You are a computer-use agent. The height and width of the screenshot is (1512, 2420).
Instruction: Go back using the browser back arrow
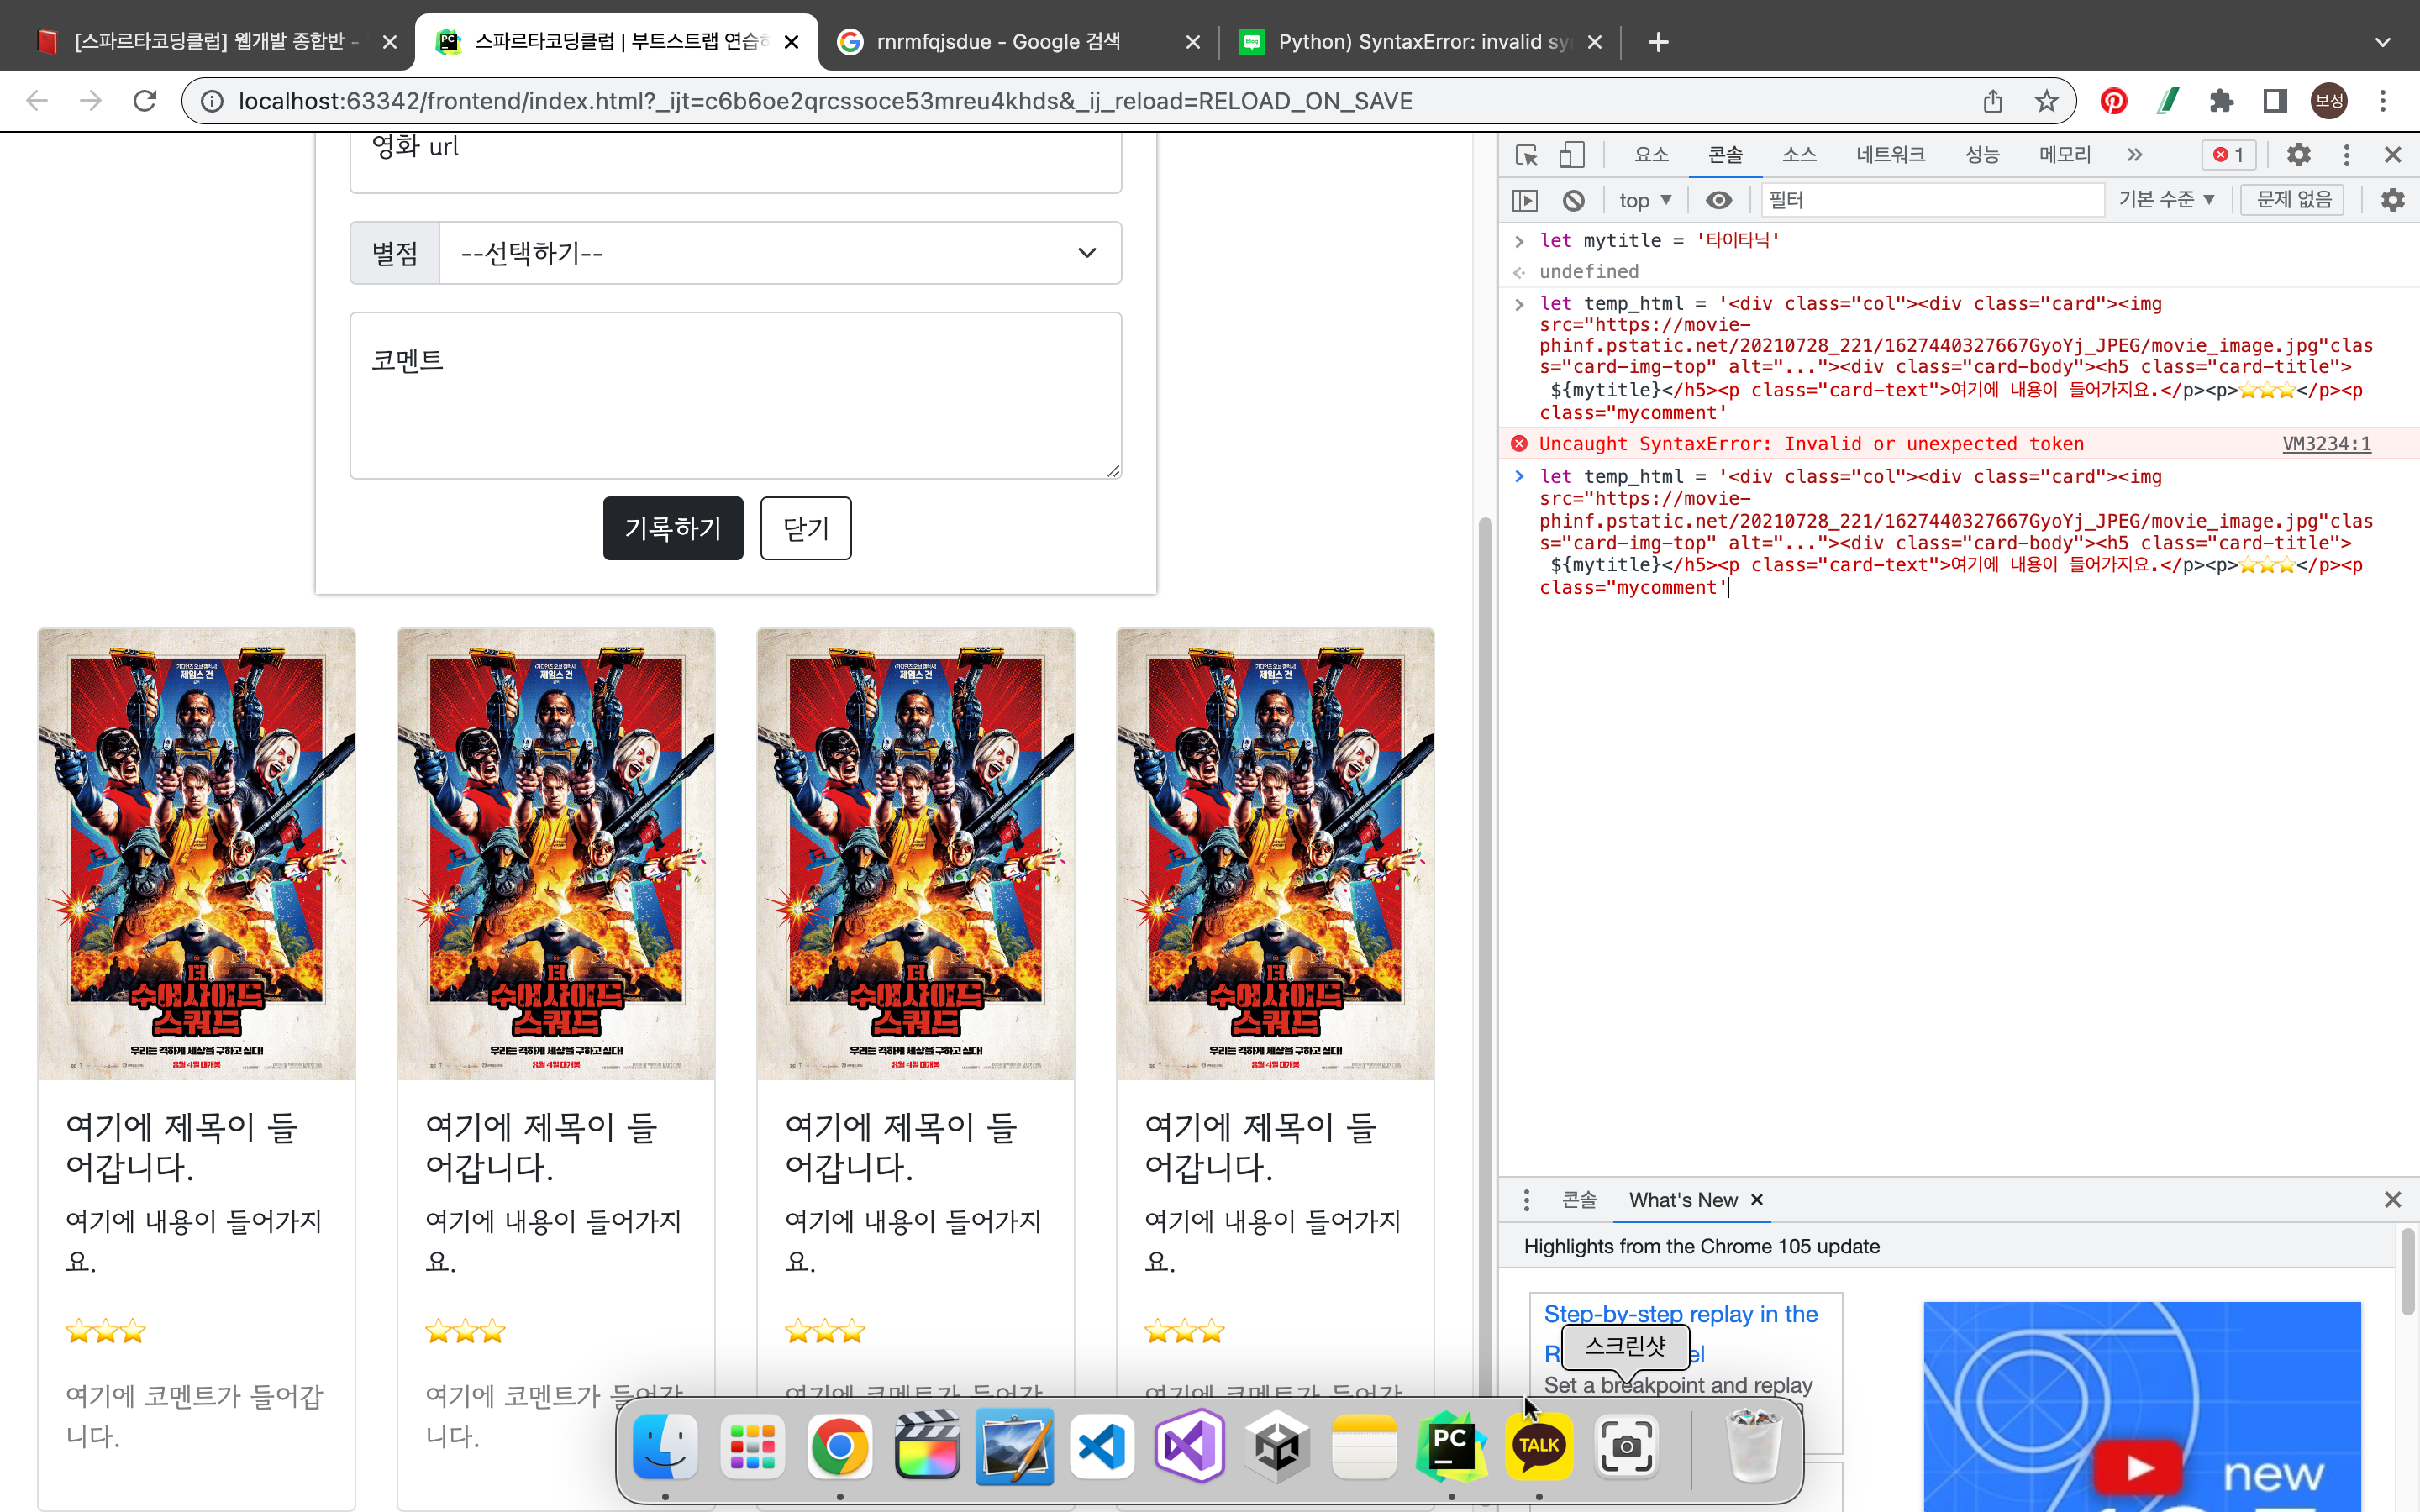point(37,101)
